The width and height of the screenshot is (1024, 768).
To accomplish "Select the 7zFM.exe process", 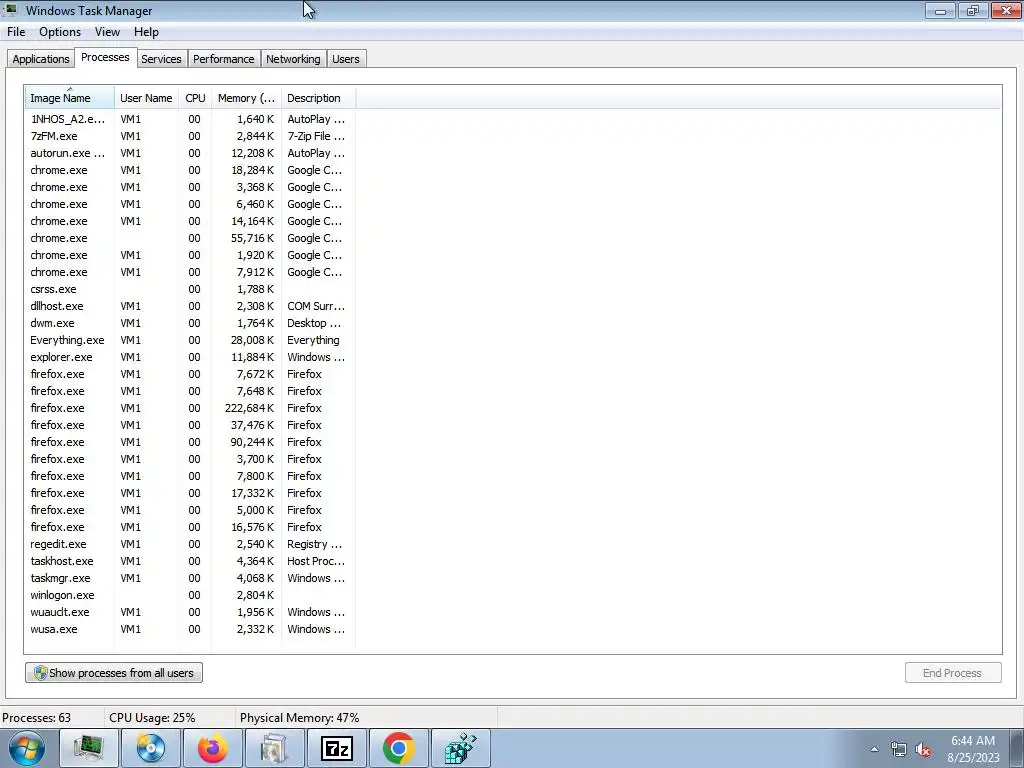I will tap(190, 136).
